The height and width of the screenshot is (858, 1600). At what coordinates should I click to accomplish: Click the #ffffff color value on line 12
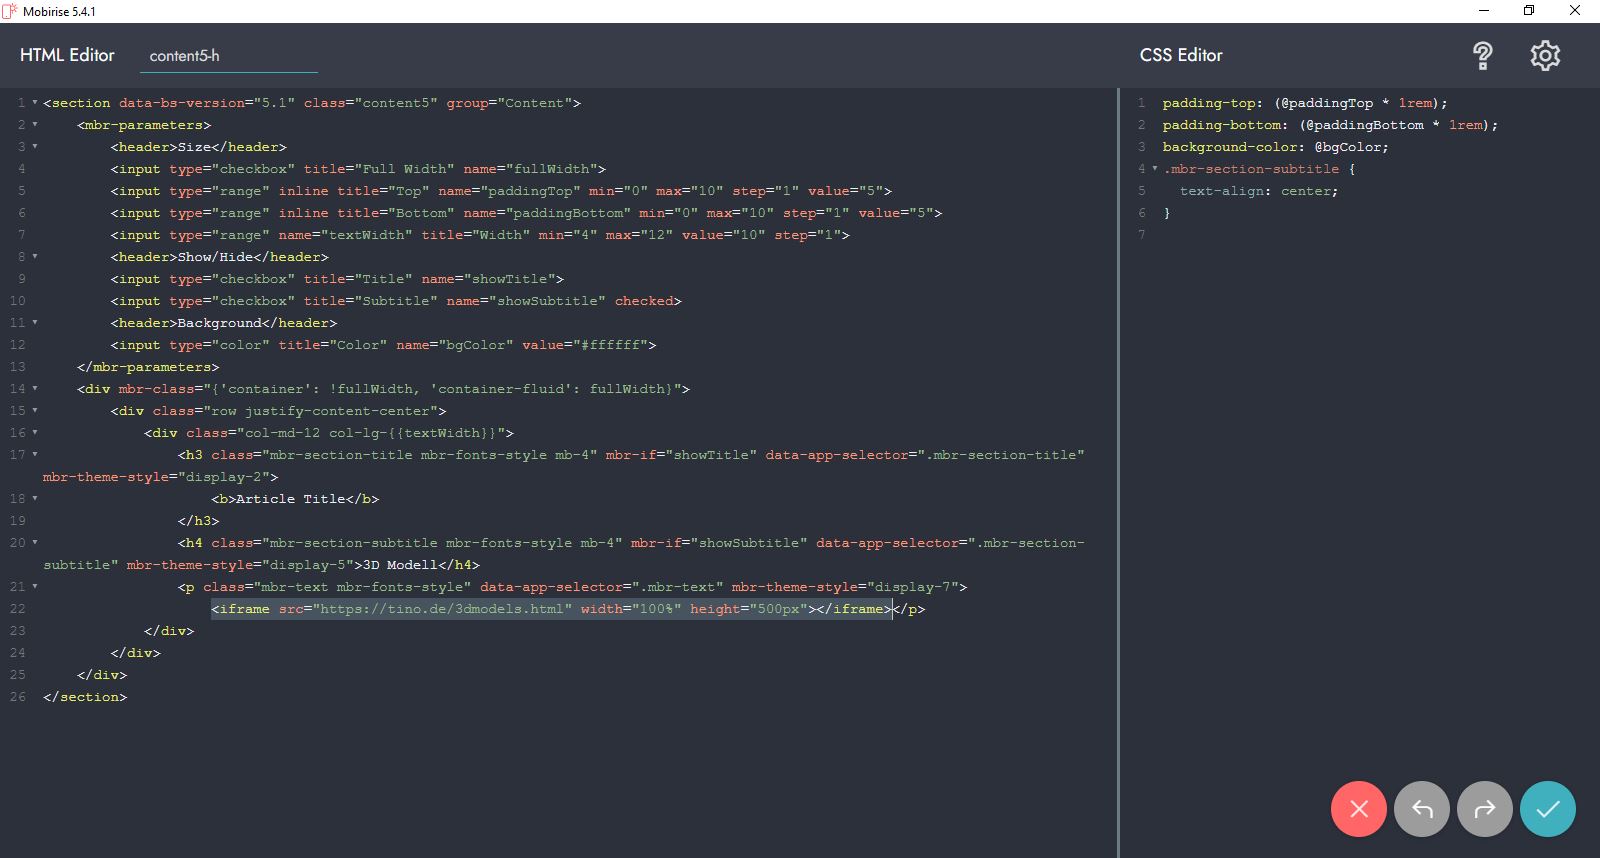click(x=612, y=345)
